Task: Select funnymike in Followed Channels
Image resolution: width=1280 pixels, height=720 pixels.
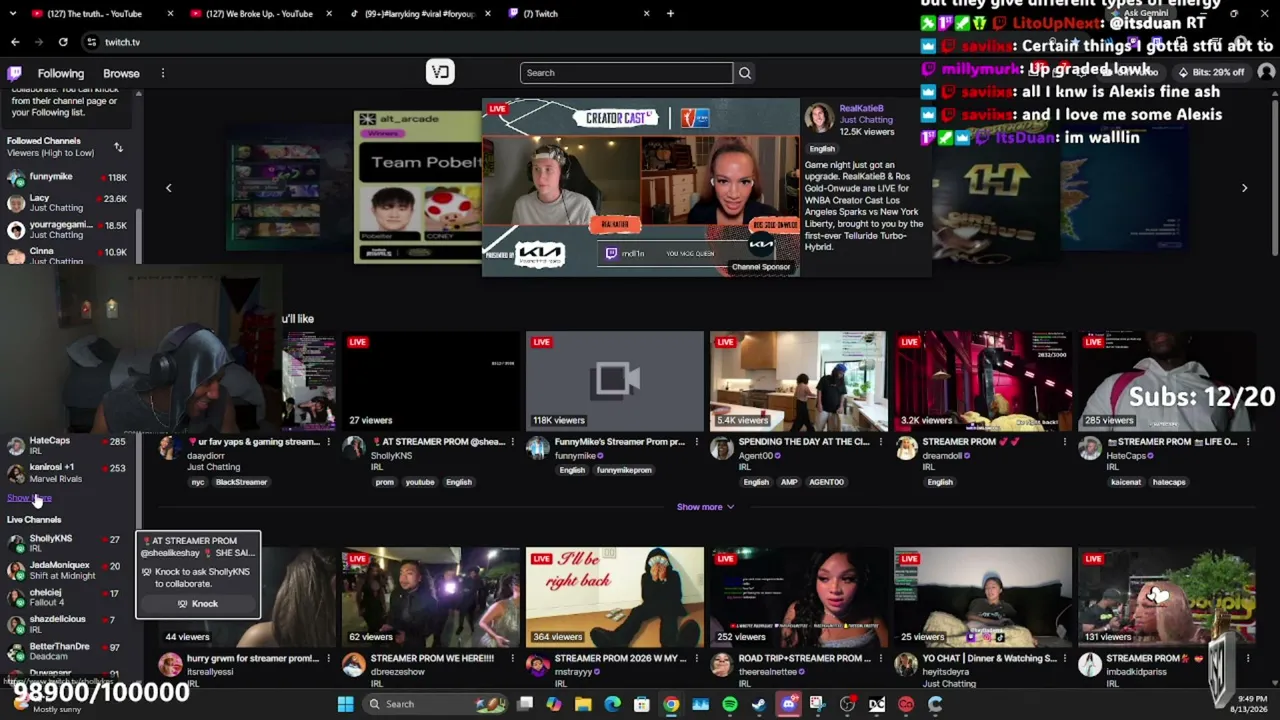Action: pyautogui.click(x=68, y=178)
